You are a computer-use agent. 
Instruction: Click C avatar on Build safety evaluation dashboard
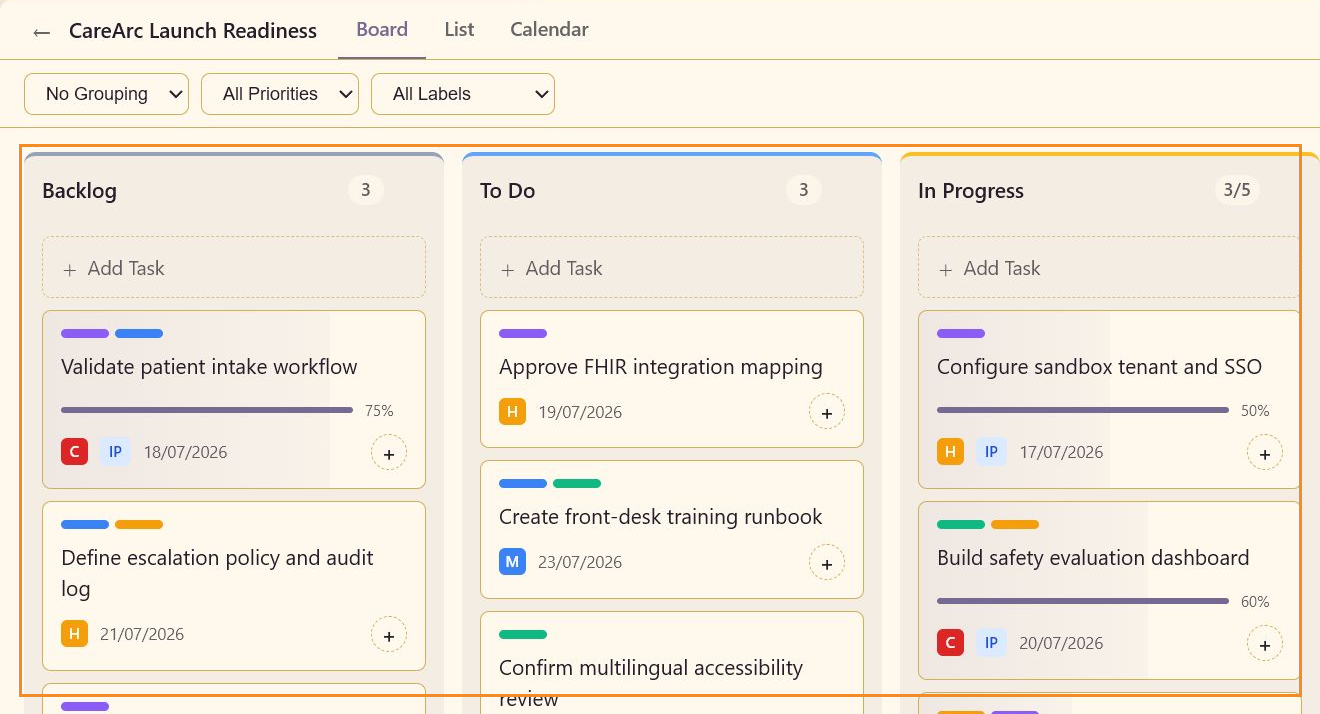point(950,643)
